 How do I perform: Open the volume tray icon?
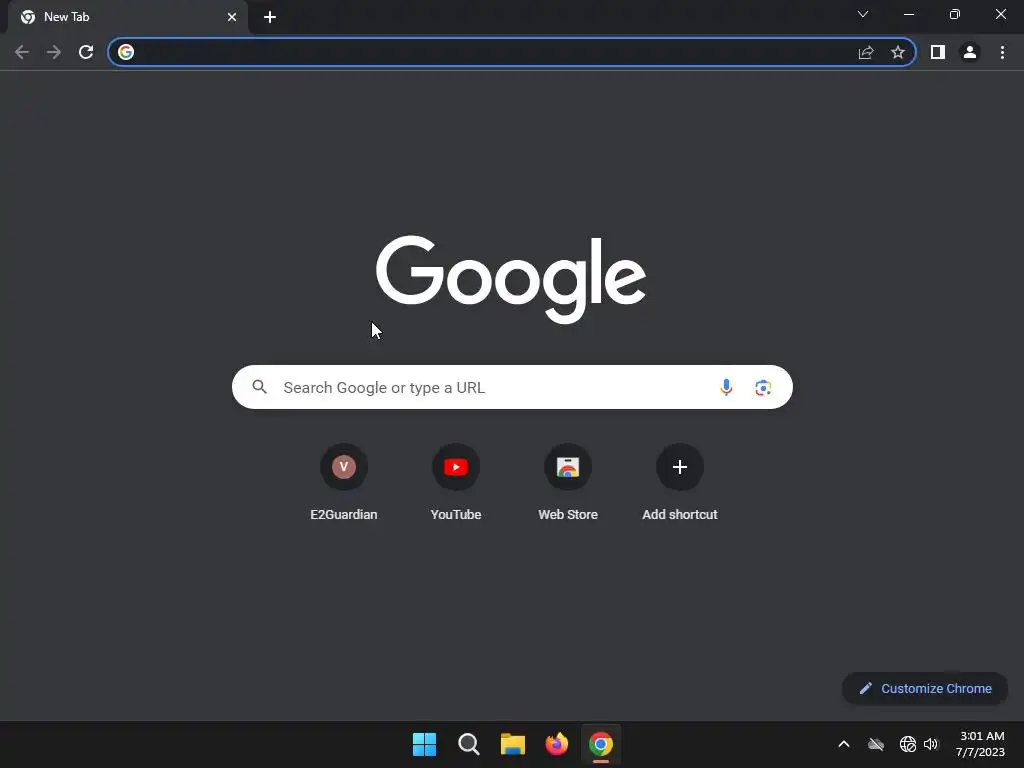931,744
